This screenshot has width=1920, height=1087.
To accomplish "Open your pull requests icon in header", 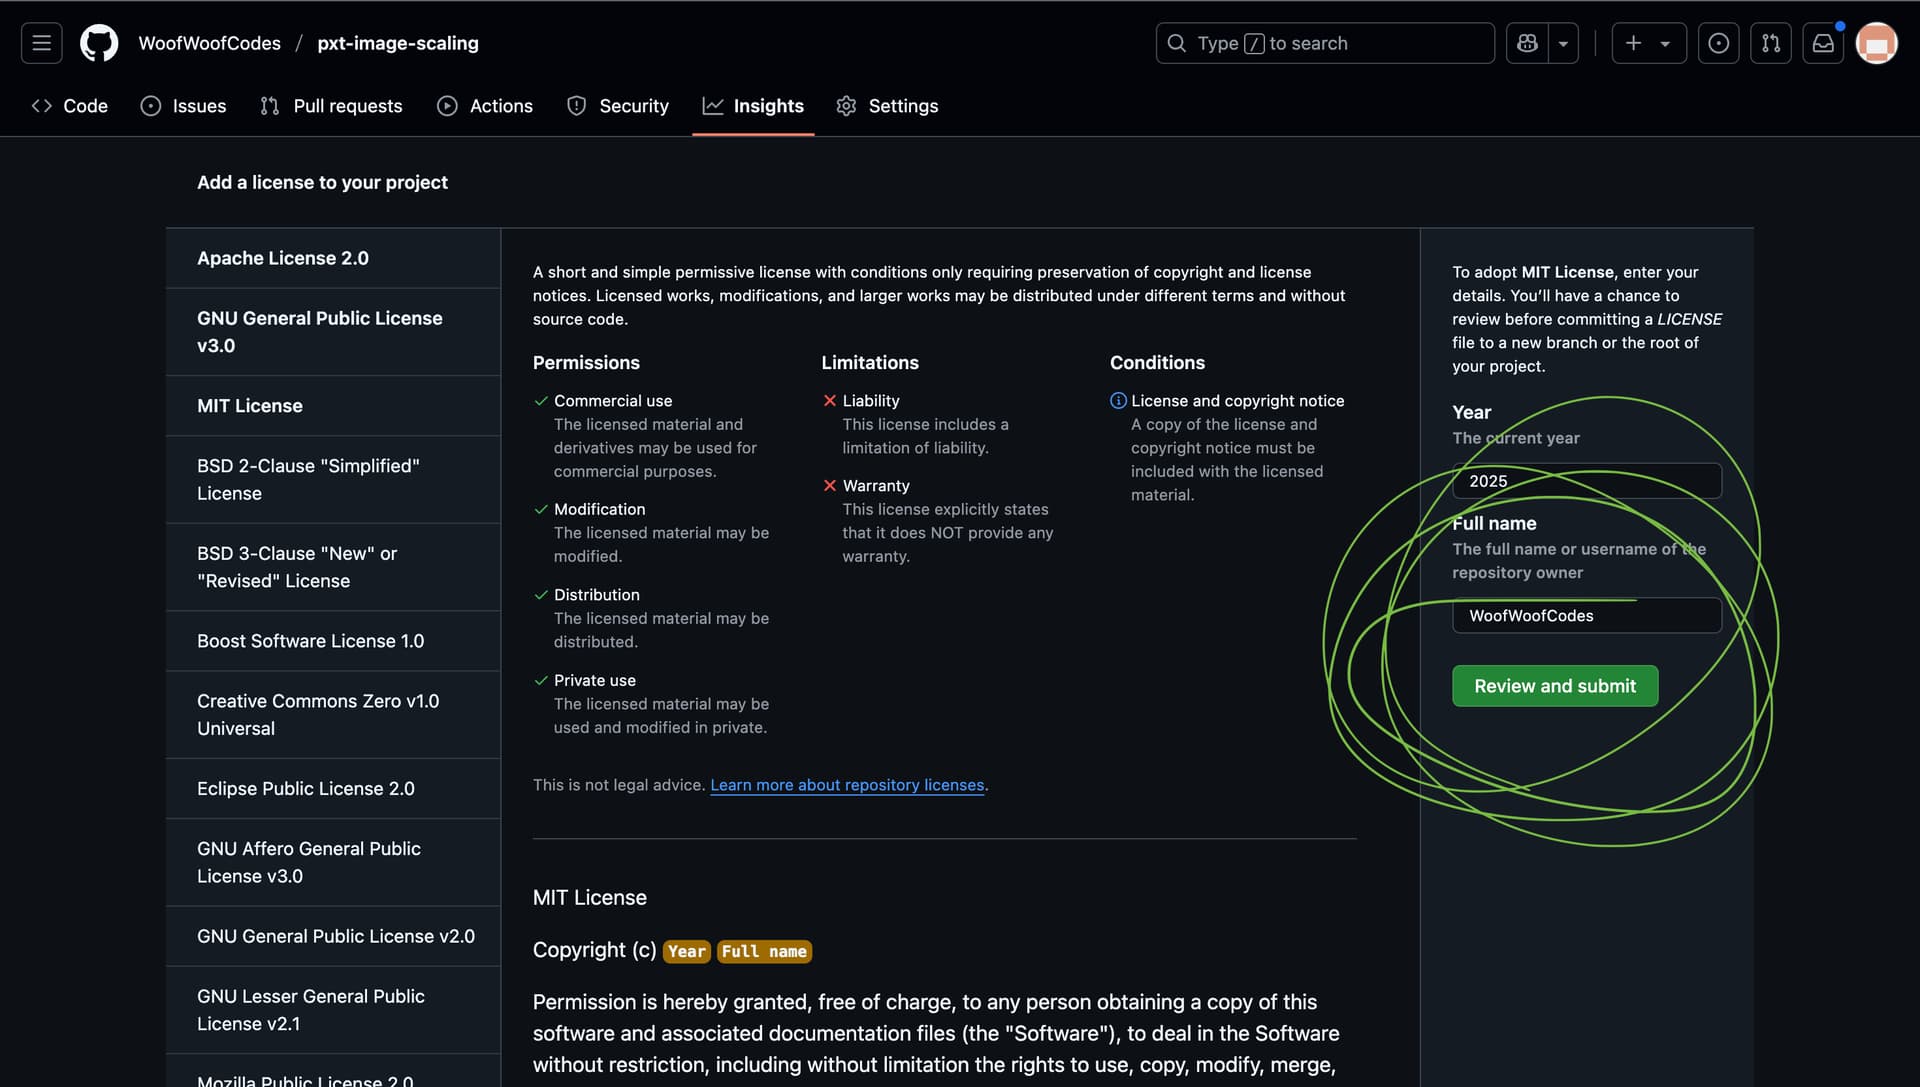I will pos(1770,43).
